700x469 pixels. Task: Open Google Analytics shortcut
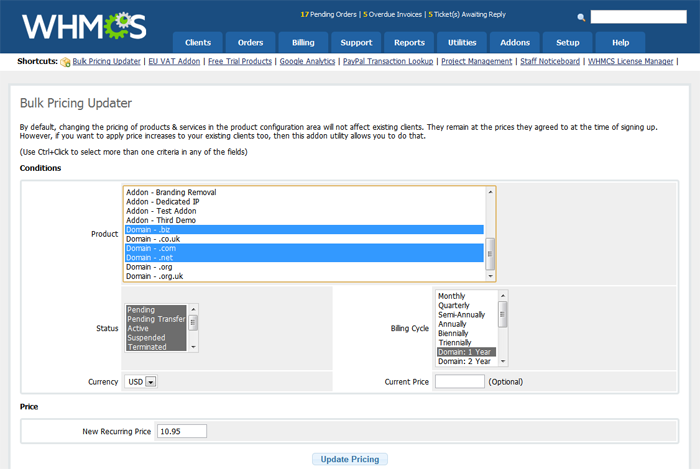tap(307, 61)
